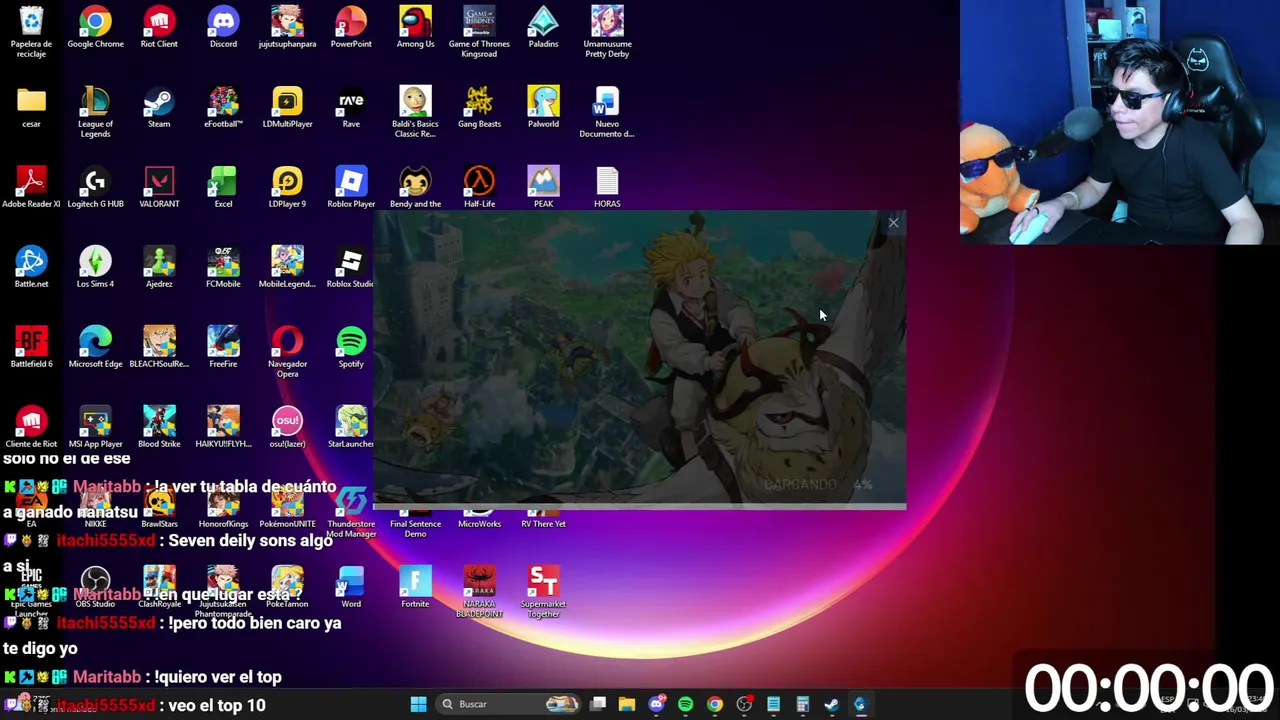Select the Microsoft Edge desktop icon
Screen dimensions: 1280x720
click(x=95, y=347)
